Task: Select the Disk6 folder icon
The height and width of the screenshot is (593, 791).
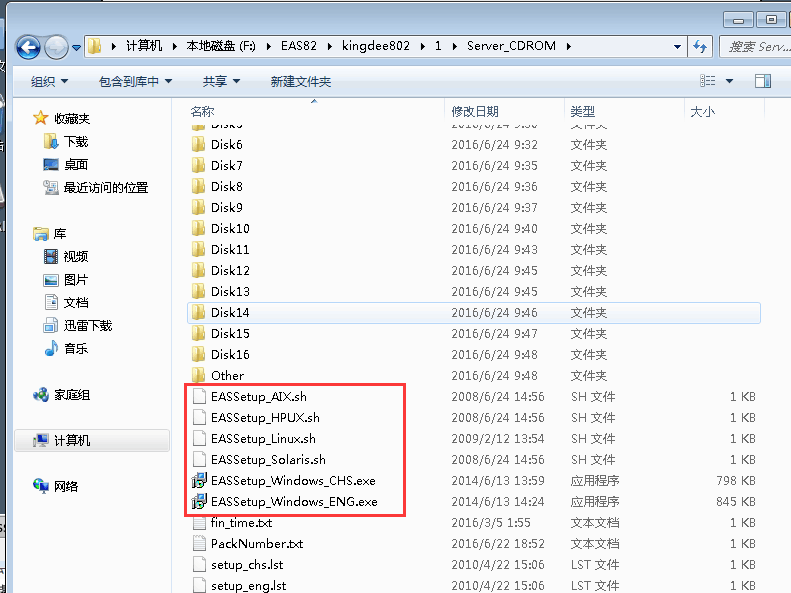Action: (199, 145)
